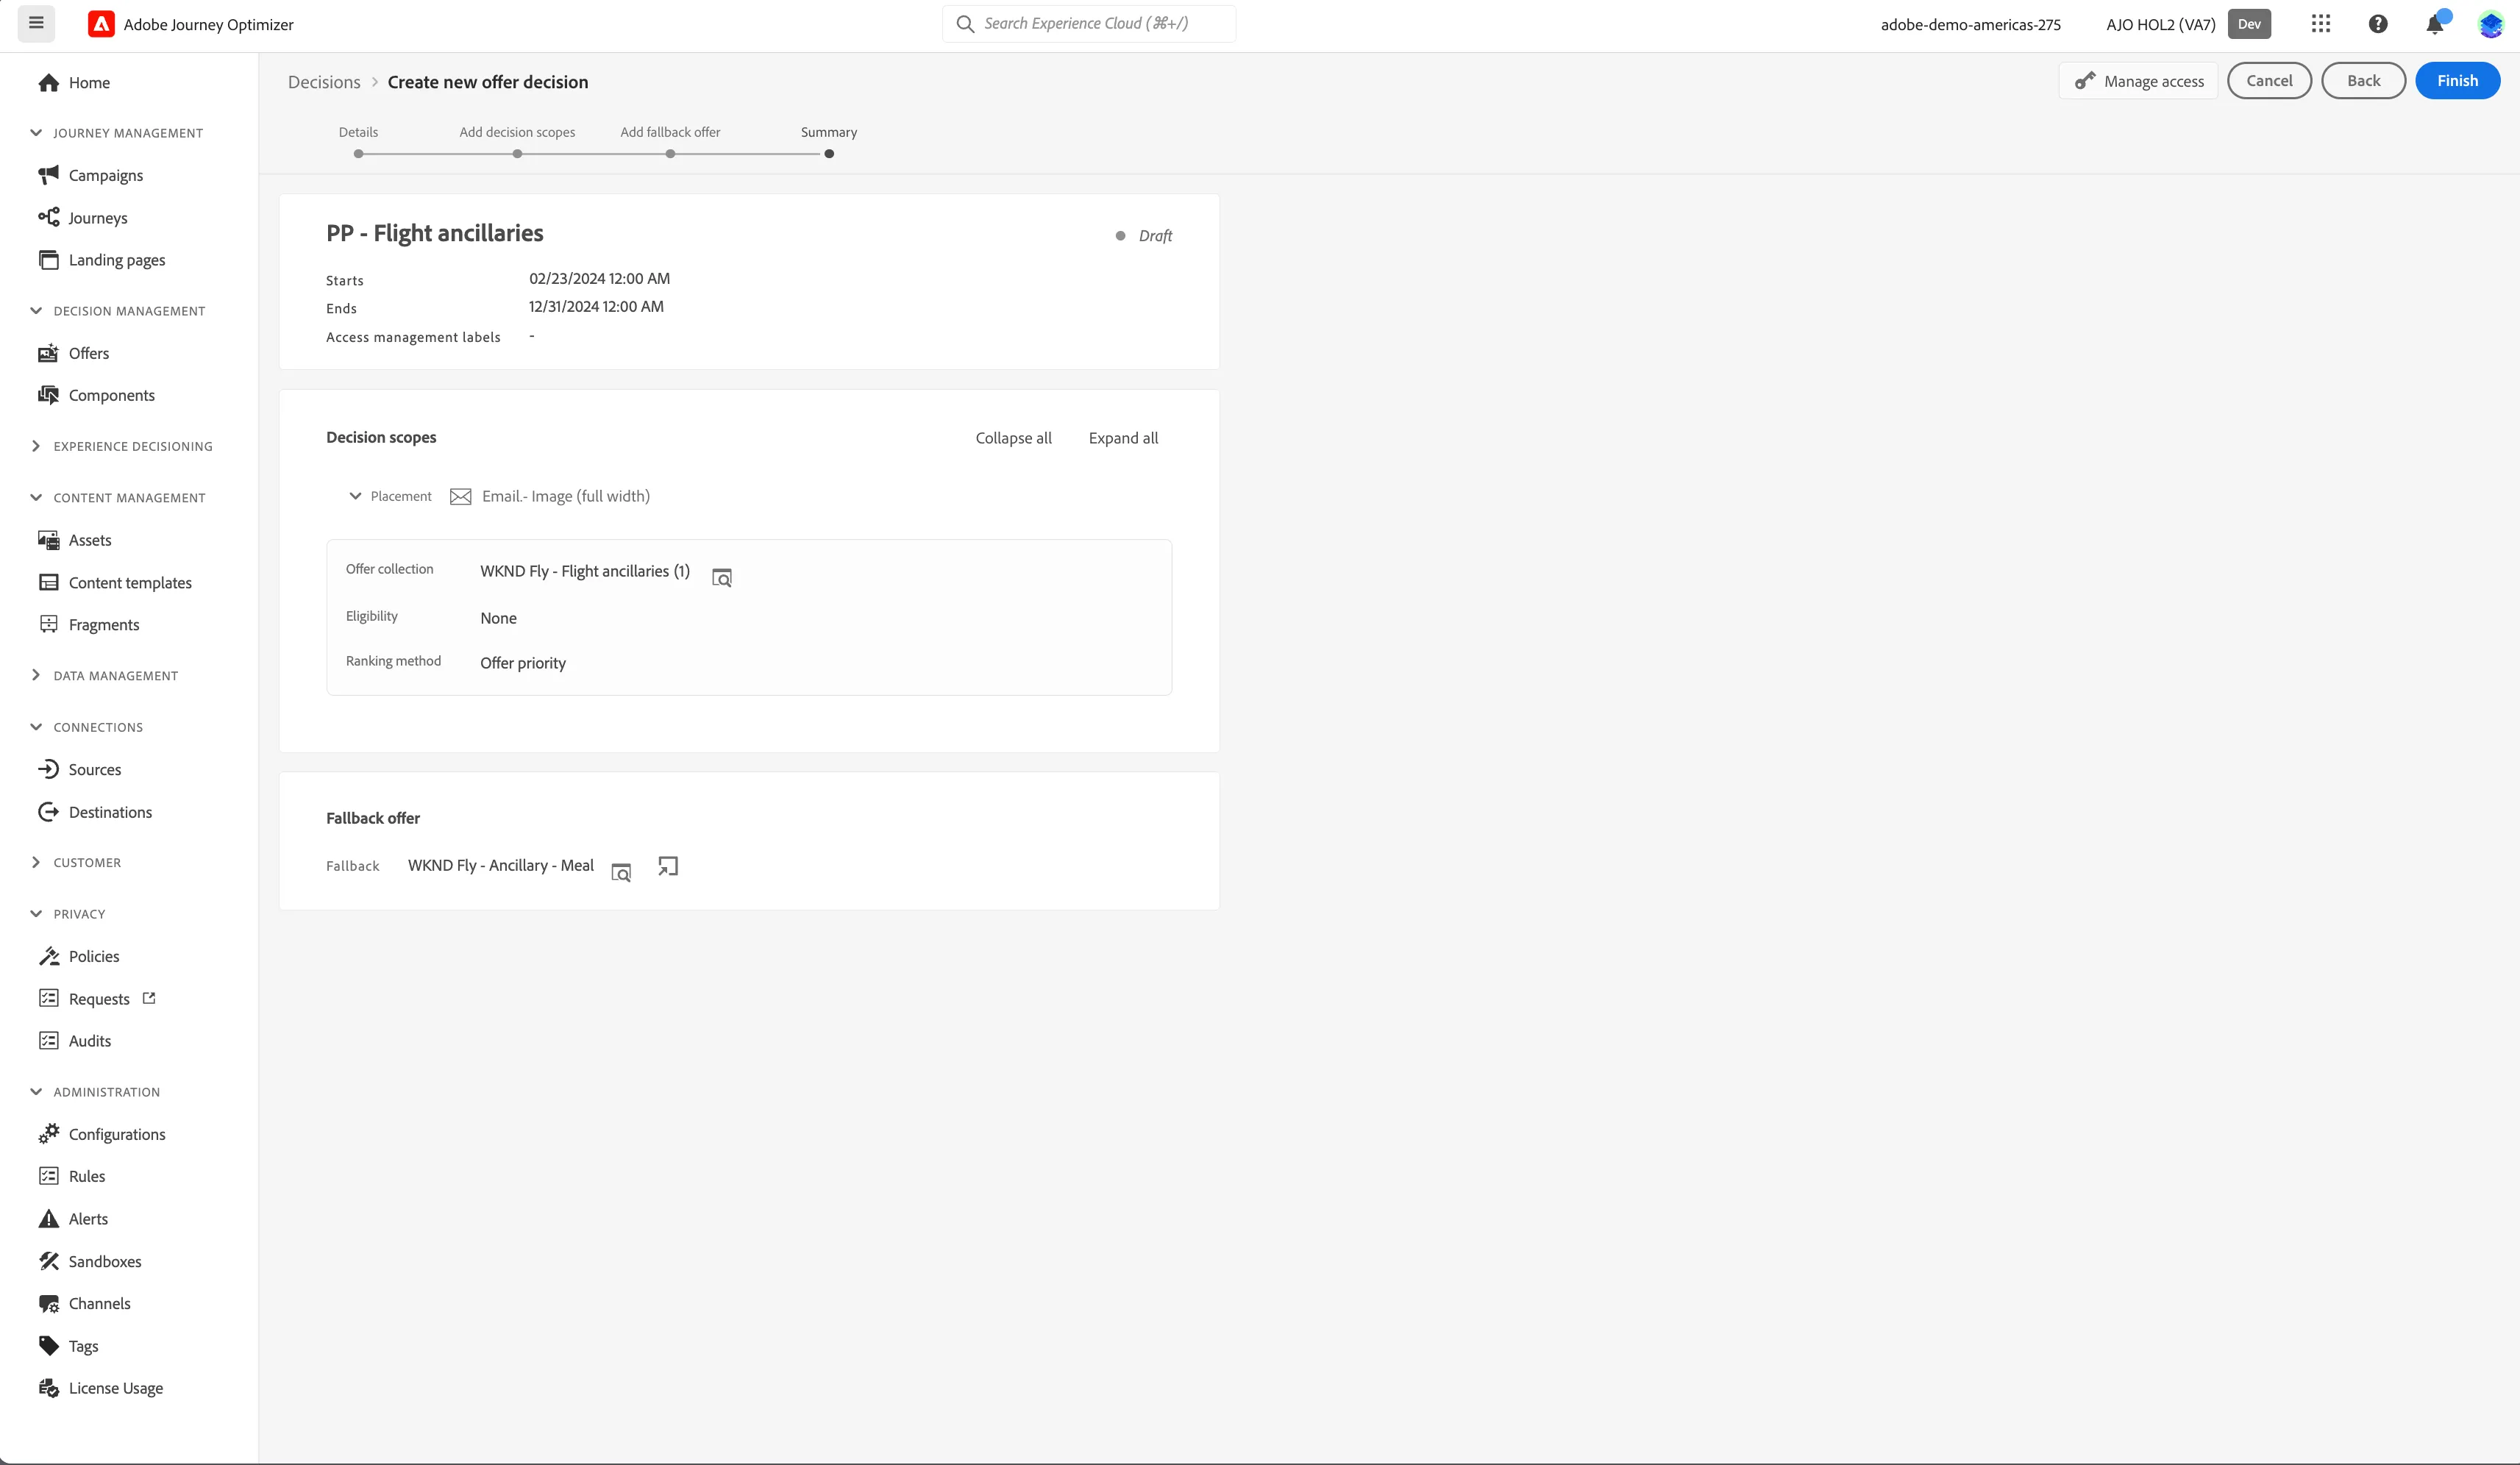Click Decisions breadcrumb link
The image size is (2520, 1465).
tap(324, 82)
